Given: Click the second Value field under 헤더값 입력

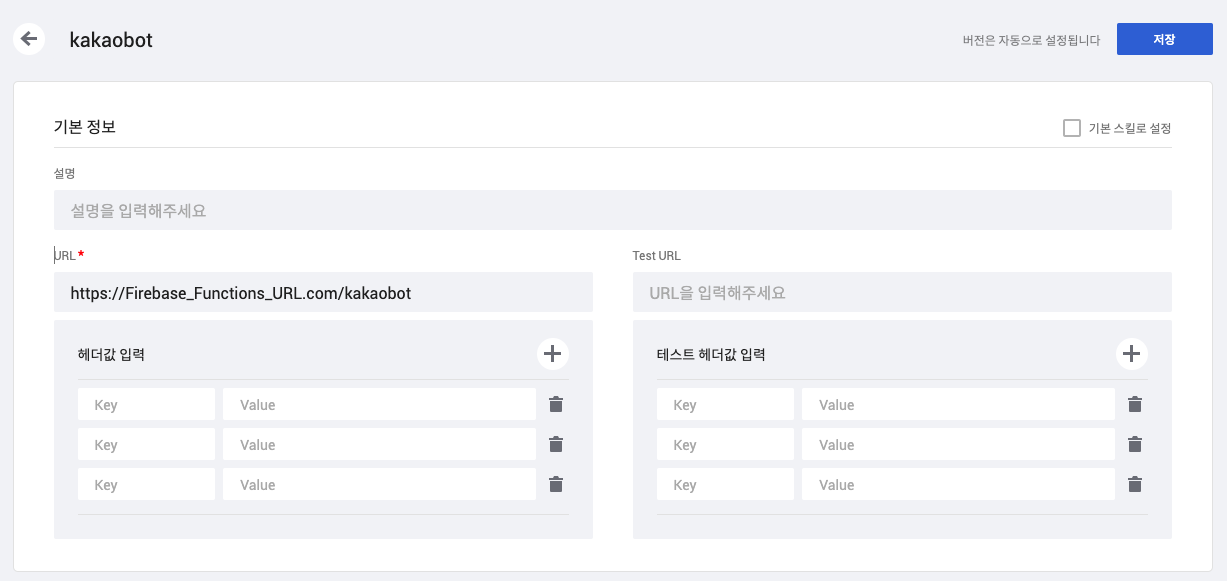Looking at the screenshot, I should [379, 444].
